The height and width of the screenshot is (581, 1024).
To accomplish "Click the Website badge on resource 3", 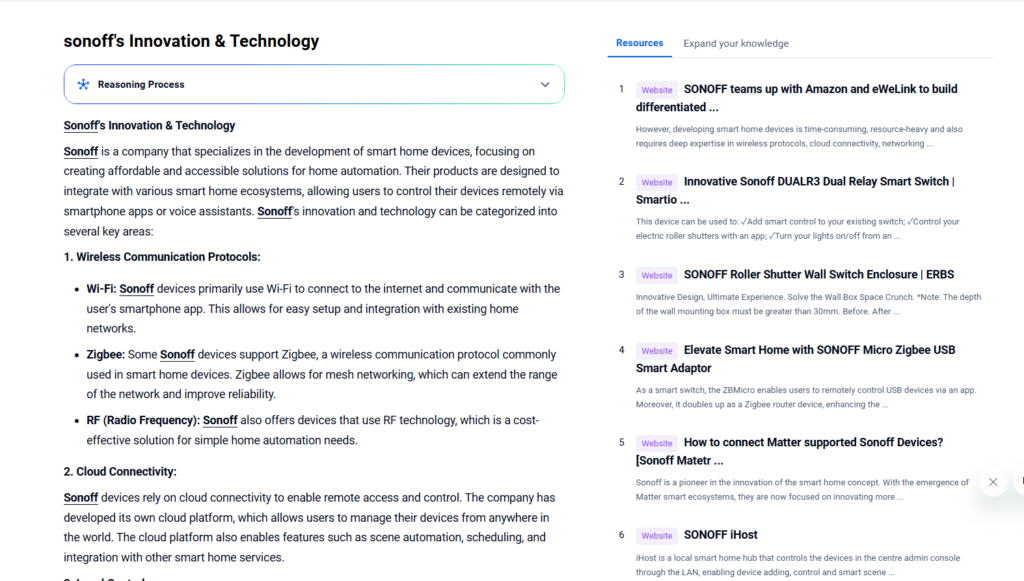I will pyautogui.click(x=657, y=275).
